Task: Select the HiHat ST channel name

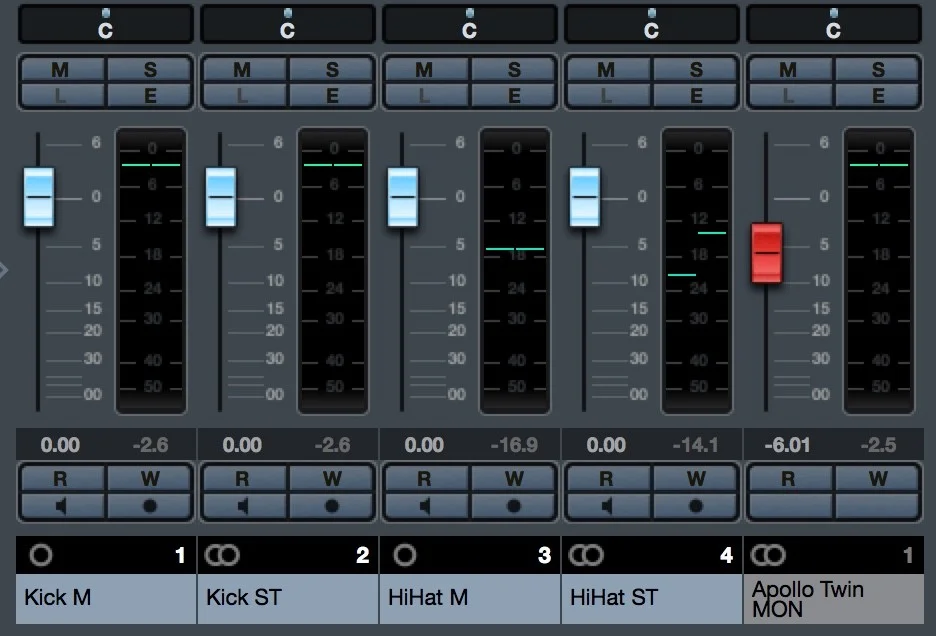Action: pos(652,598)
